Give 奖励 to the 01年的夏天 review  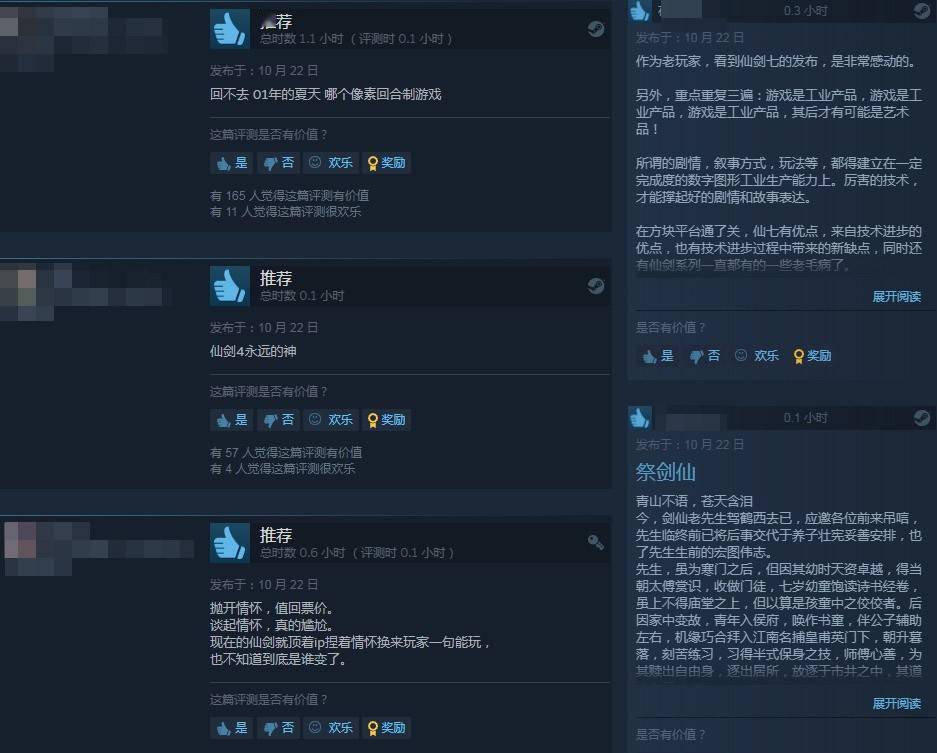387,163
